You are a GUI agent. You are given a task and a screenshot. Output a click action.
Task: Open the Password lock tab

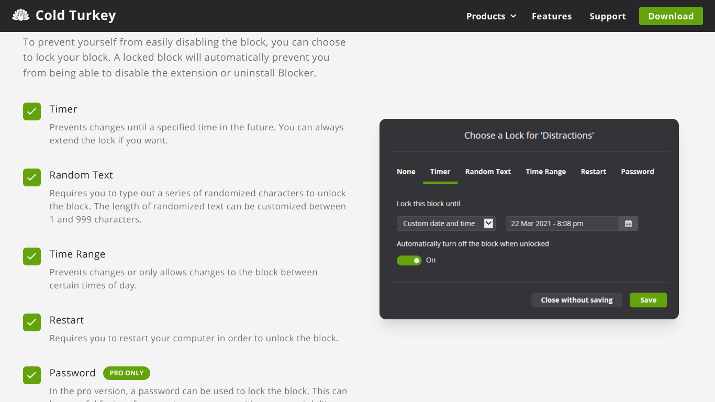(x=637, y=172)
